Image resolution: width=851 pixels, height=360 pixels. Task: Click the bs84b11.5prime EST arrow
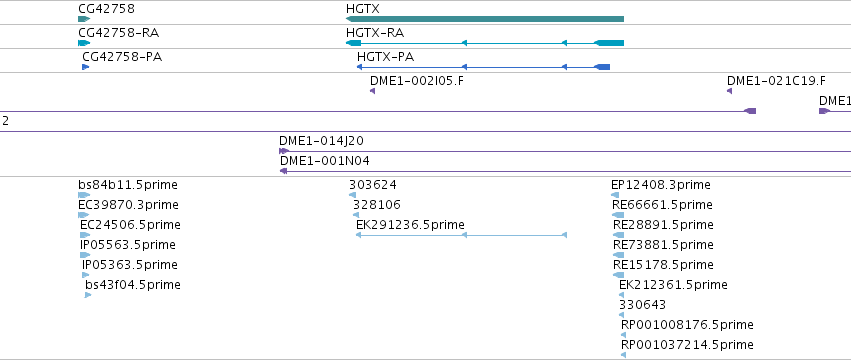84,195
